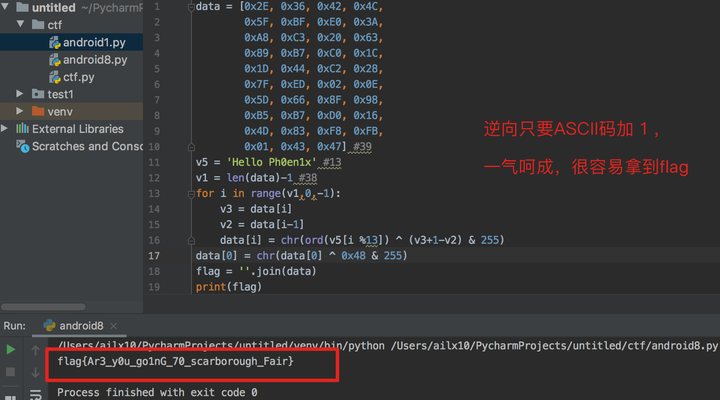
Task: Click the stop process square button
Action: (10, 372)
